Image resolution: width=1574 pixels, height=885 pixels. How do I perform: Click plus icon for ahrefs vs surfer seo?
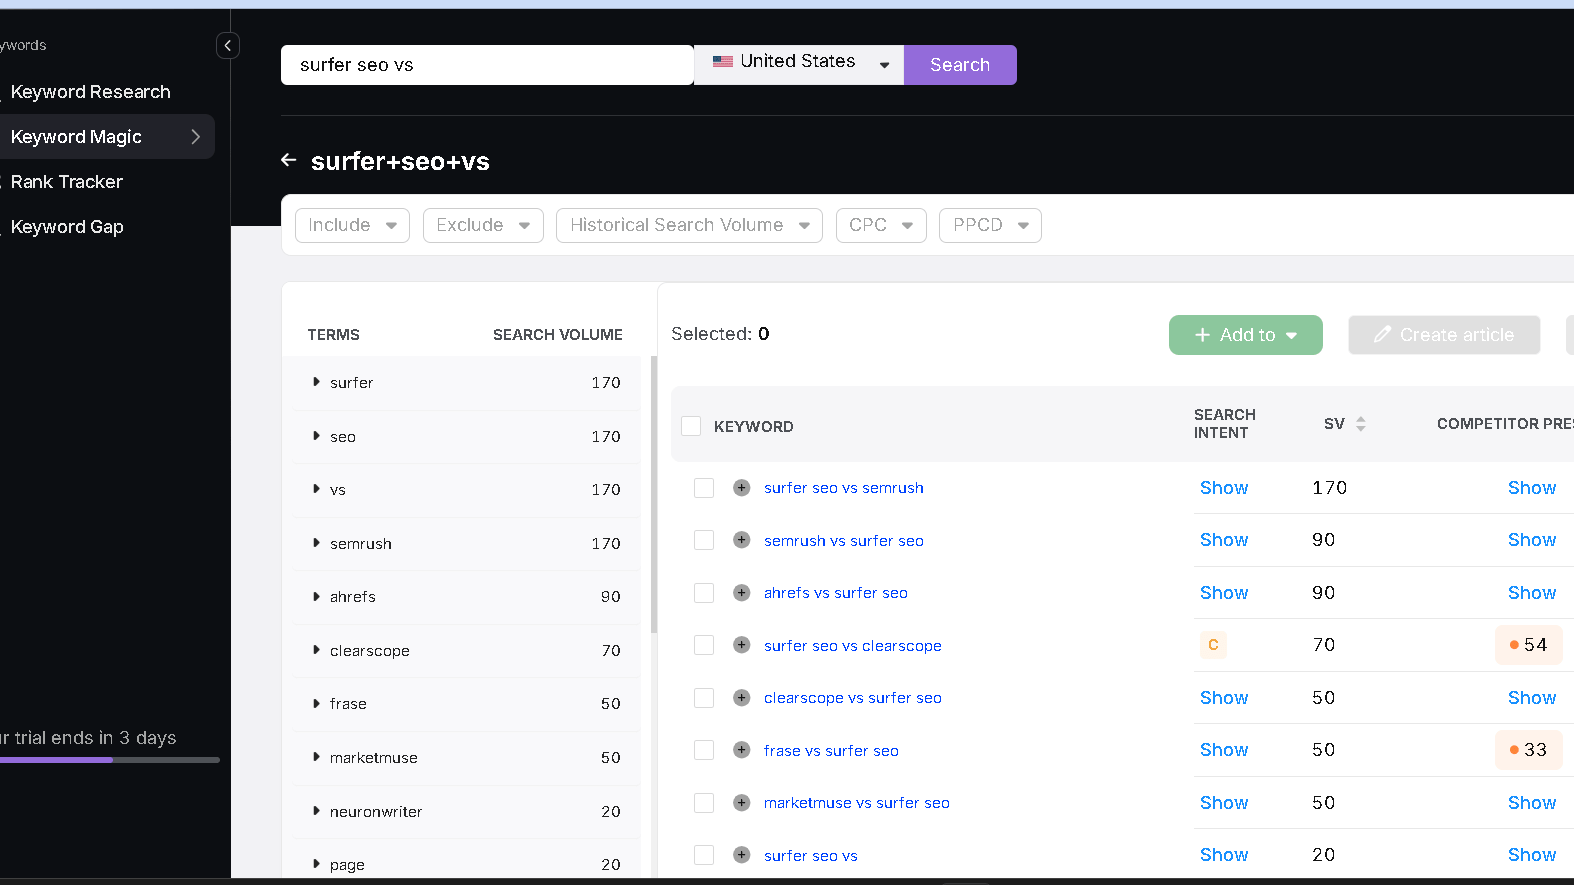coord(741,592)
